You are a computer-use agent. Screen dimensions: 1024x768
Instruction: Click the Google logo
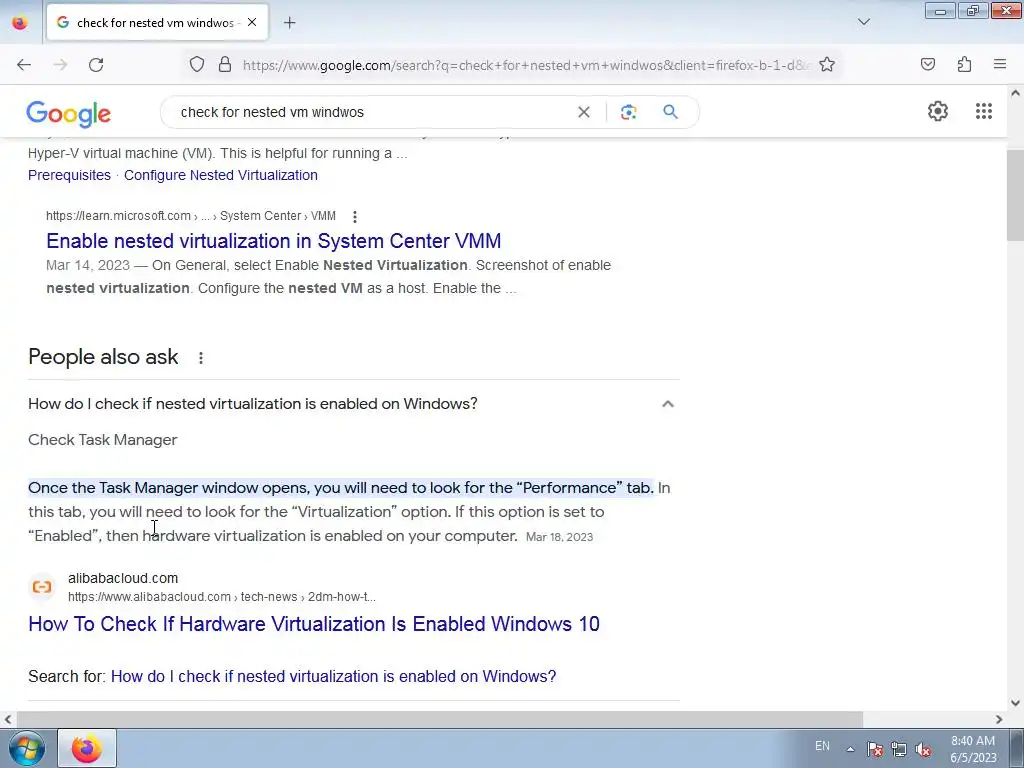point(69,114)
